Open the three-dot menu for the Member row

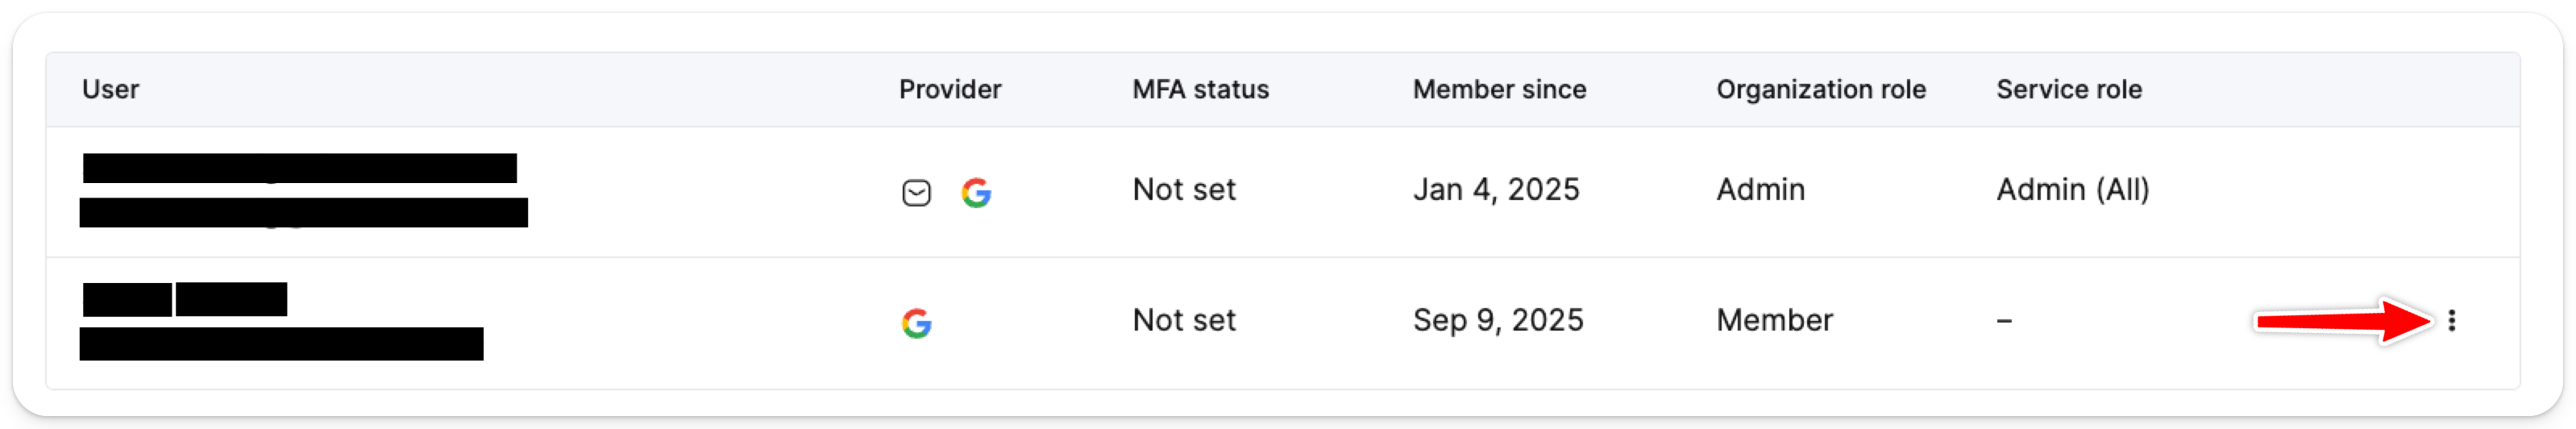coord(2451,321)
